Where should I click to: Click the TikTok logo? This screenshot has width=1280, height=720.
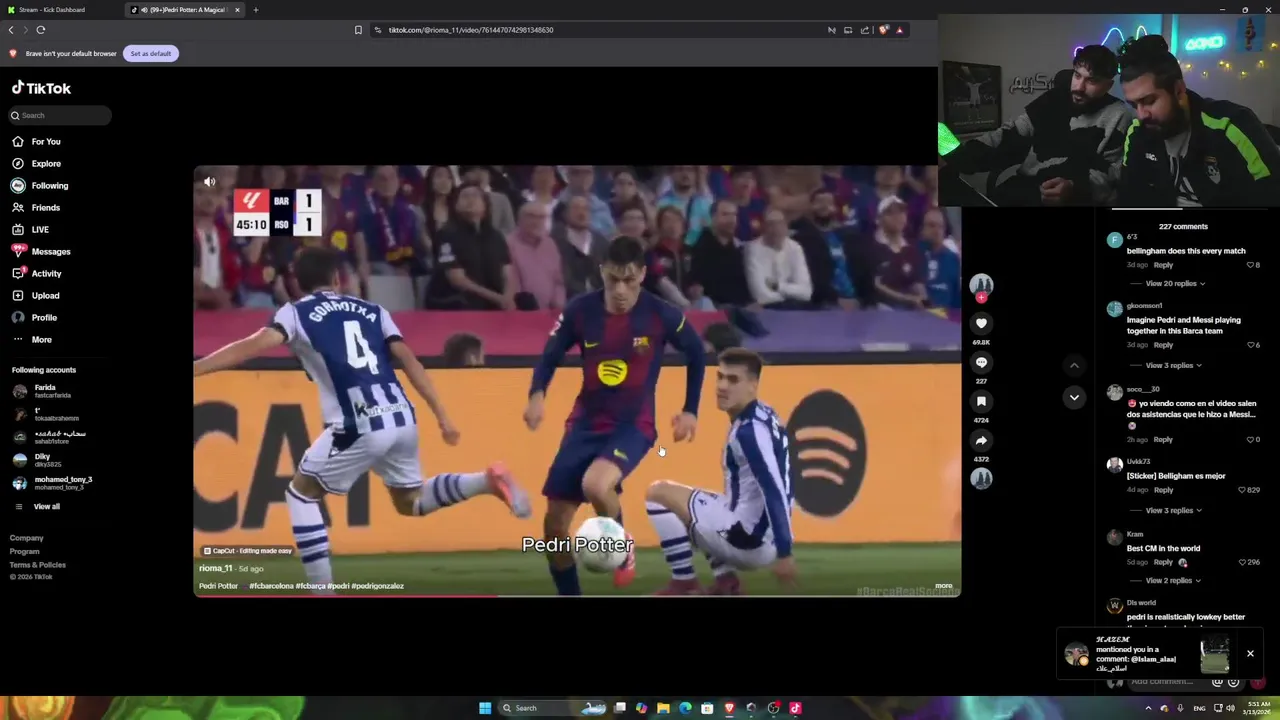tap(41, 88)
